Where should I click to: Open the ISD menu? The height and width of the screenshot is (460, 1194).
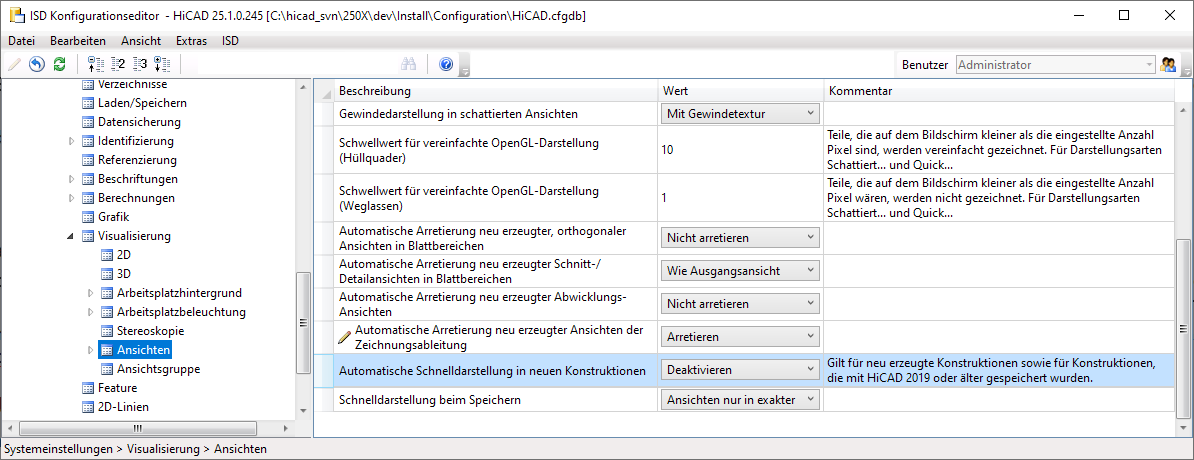[x=230, y=40]
